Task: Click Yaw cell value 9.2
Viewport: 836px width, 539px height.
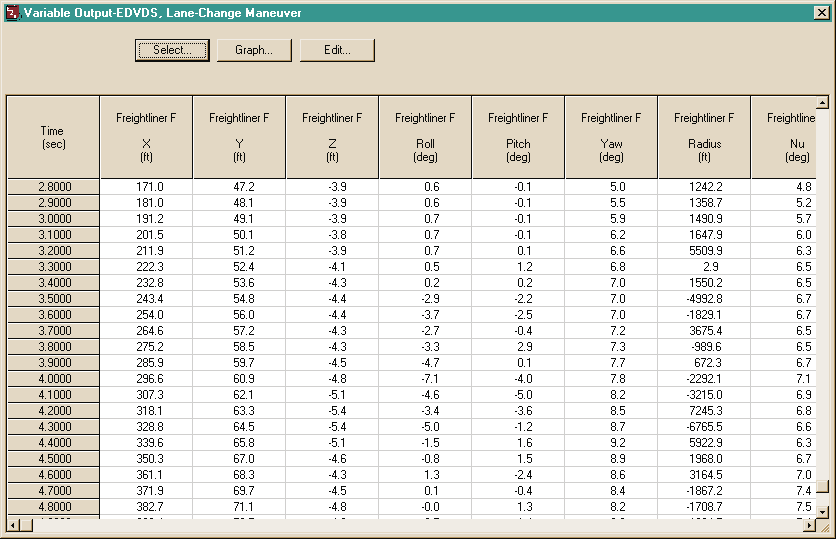Action: pyautogui.click(x=611, y=443)
